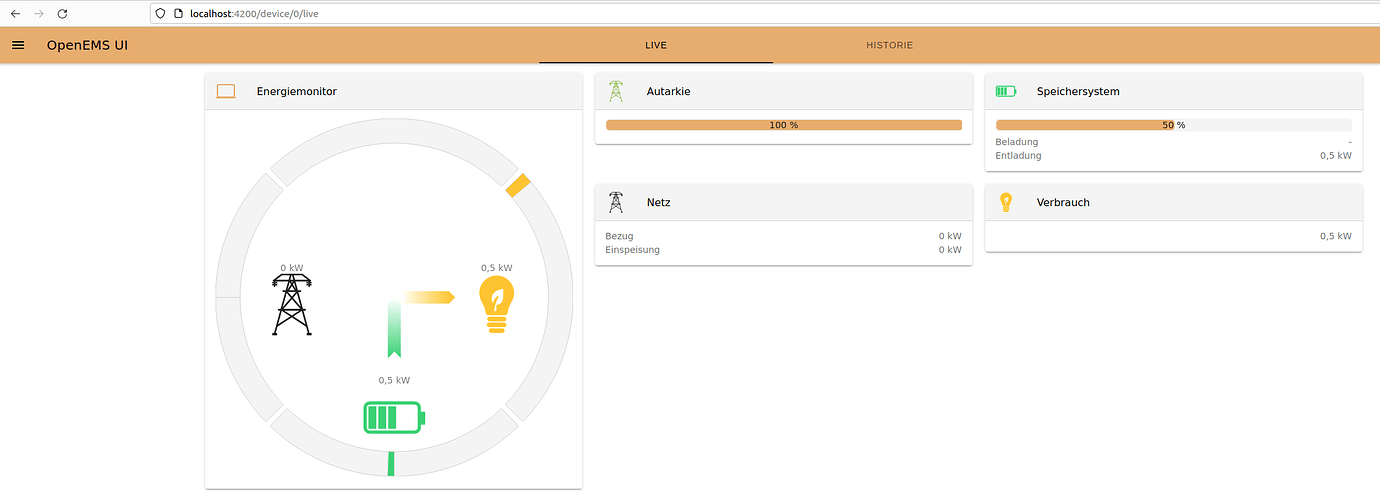This screenshot has height=500, width=1380.
Task: Click the 0,5 kW label above the battery
Action: click(394, 380)
